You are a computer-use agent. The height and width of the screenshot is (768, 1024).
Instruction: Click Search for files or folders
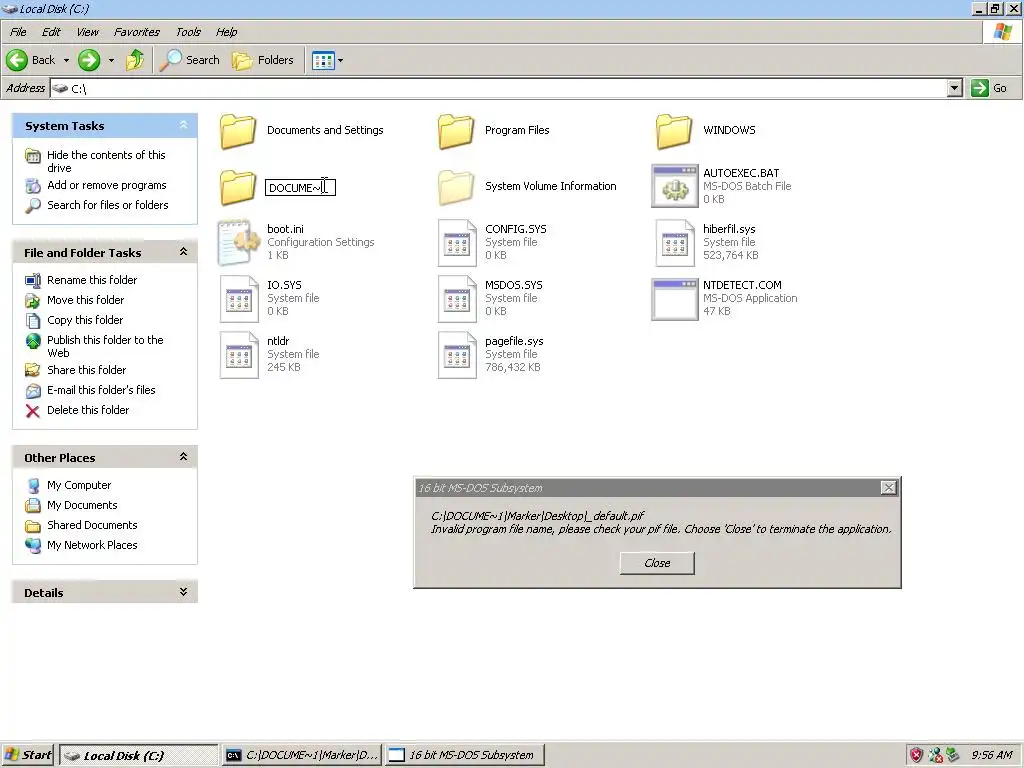[108, 205]
